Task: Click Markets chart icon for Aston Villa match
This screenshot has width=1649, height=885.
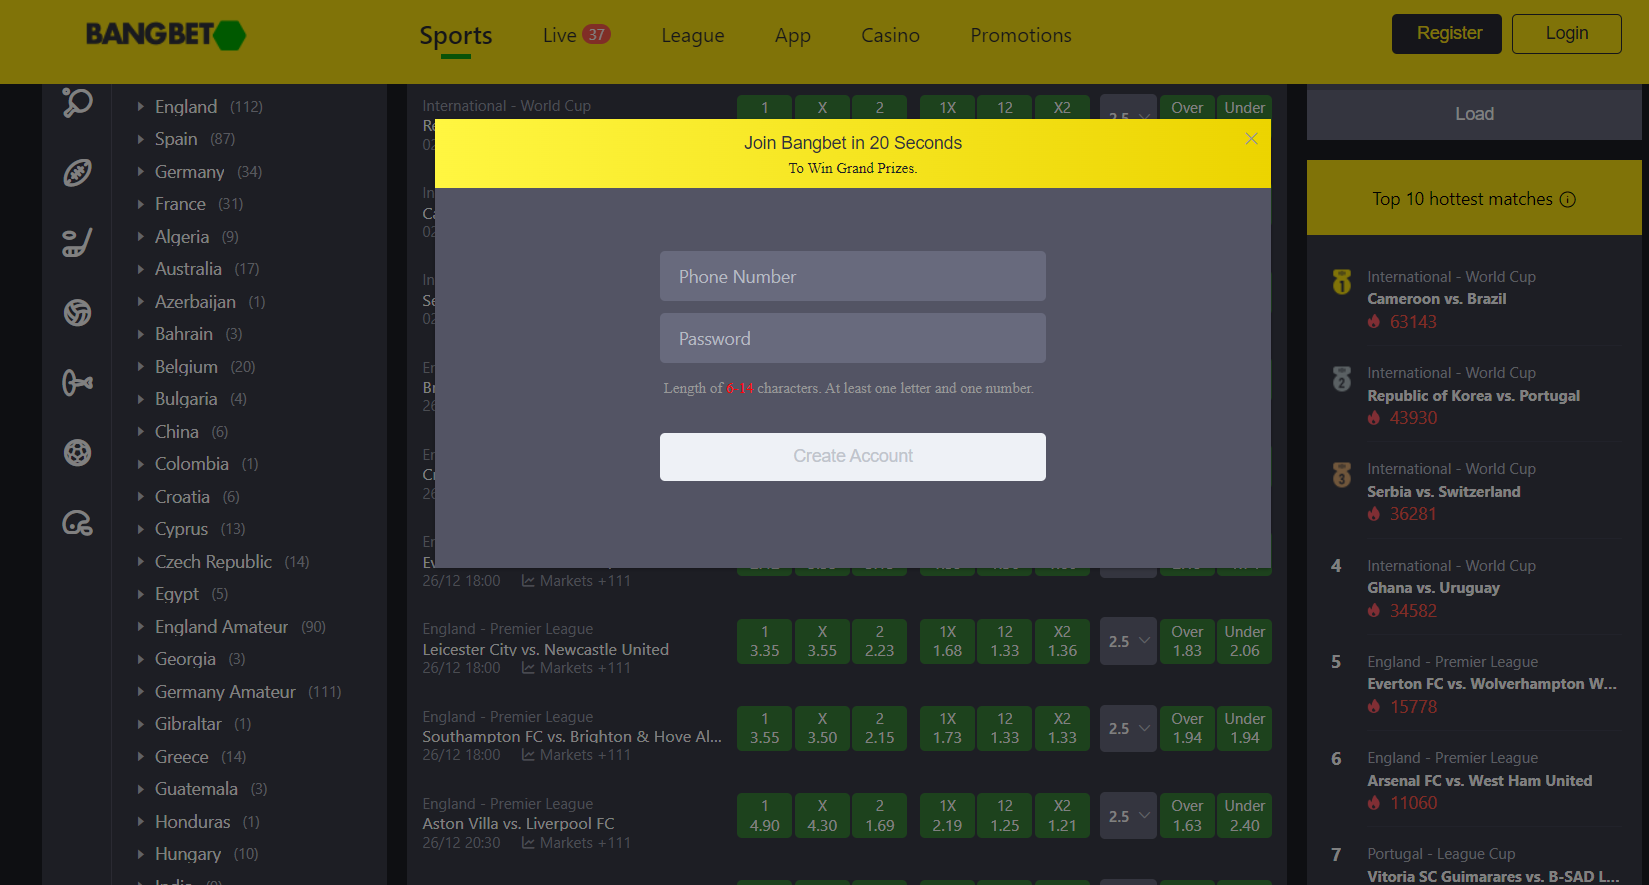Action: point(528,843)
